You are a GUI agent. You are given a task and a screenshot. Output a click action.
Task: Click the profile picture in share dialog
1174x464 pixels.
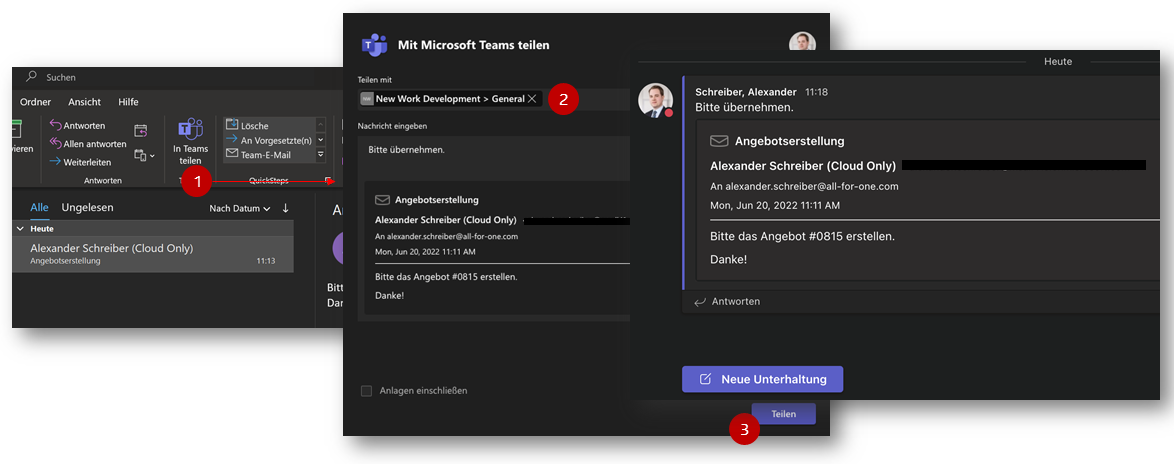[802, 41]
